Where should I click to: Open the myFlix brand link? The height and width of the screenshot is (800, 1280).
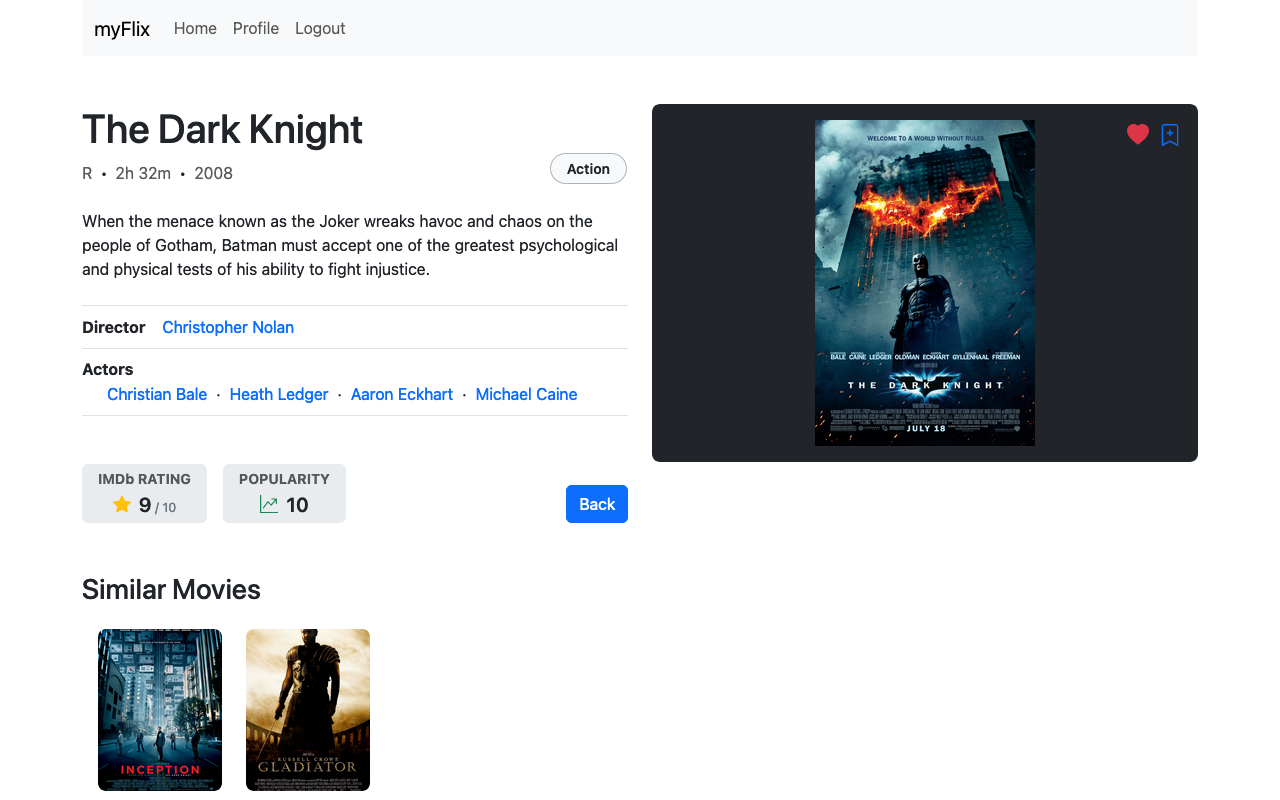[x=122, y=29]
